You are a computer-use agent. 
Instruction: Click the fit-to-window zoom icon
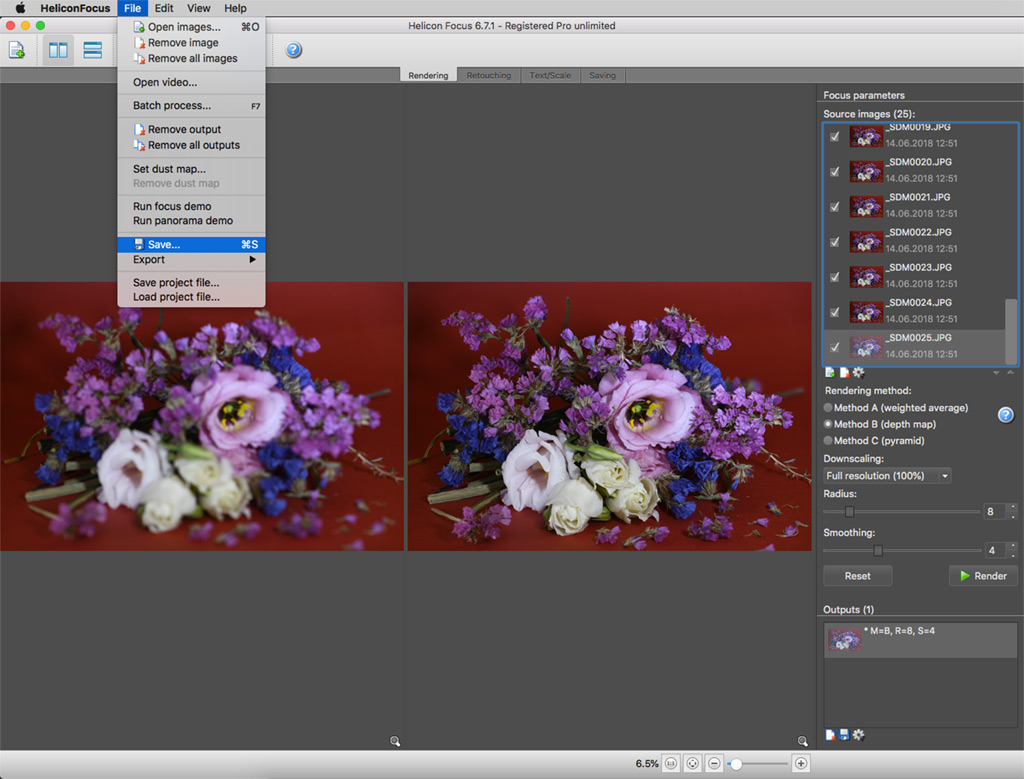point(692,763)
